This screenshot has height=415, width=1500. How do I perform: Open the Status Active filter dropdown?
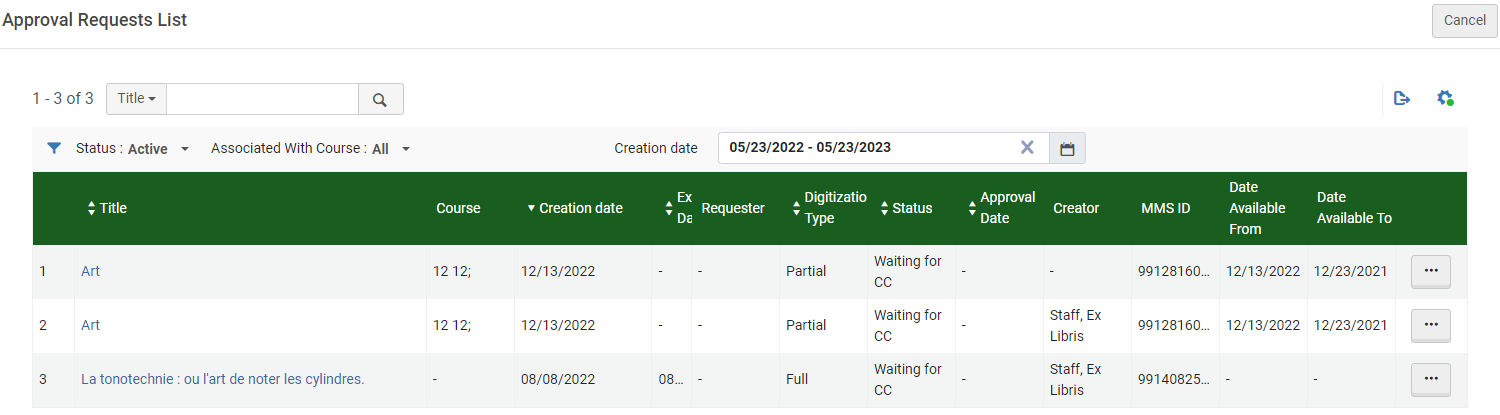point(133,149)
